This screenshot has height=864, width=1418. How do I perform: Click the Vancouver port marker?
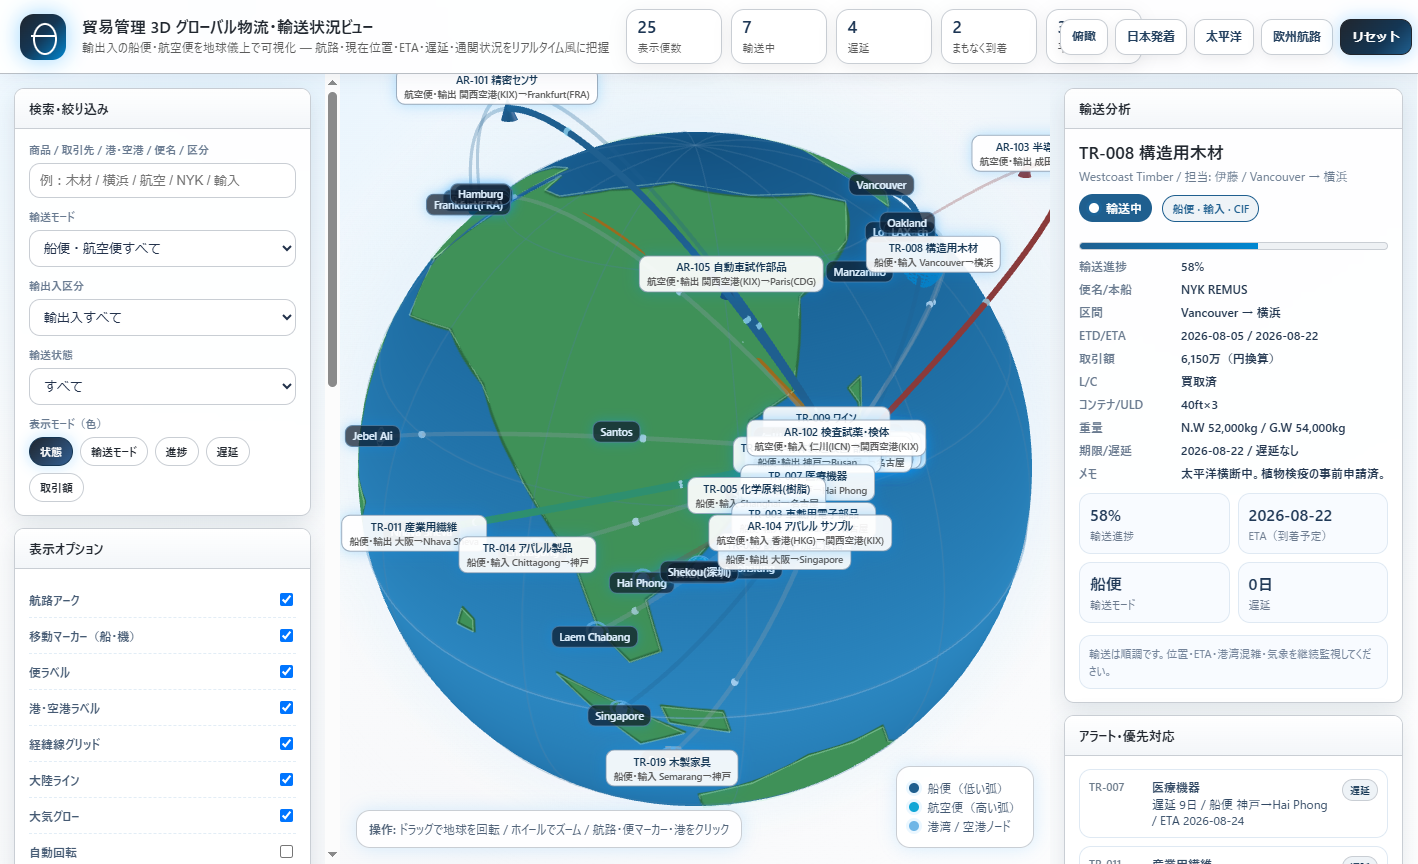pyautogui.click(x=881, y=185)
